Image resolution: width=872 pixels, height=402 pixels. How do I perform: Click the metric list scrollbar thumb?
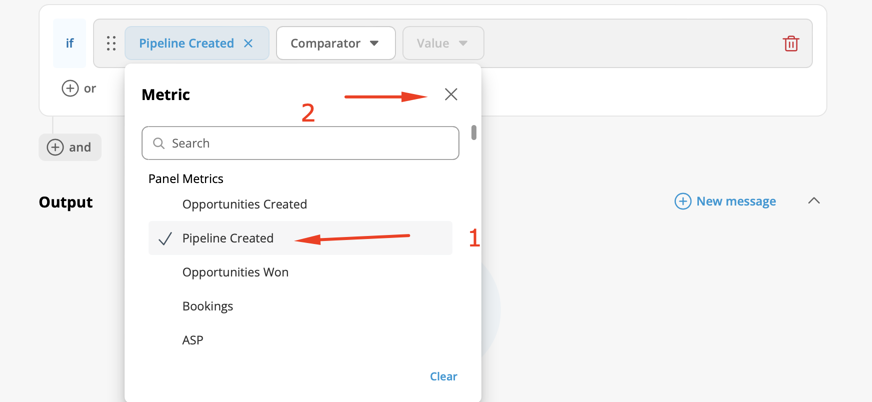click(474, 132)
